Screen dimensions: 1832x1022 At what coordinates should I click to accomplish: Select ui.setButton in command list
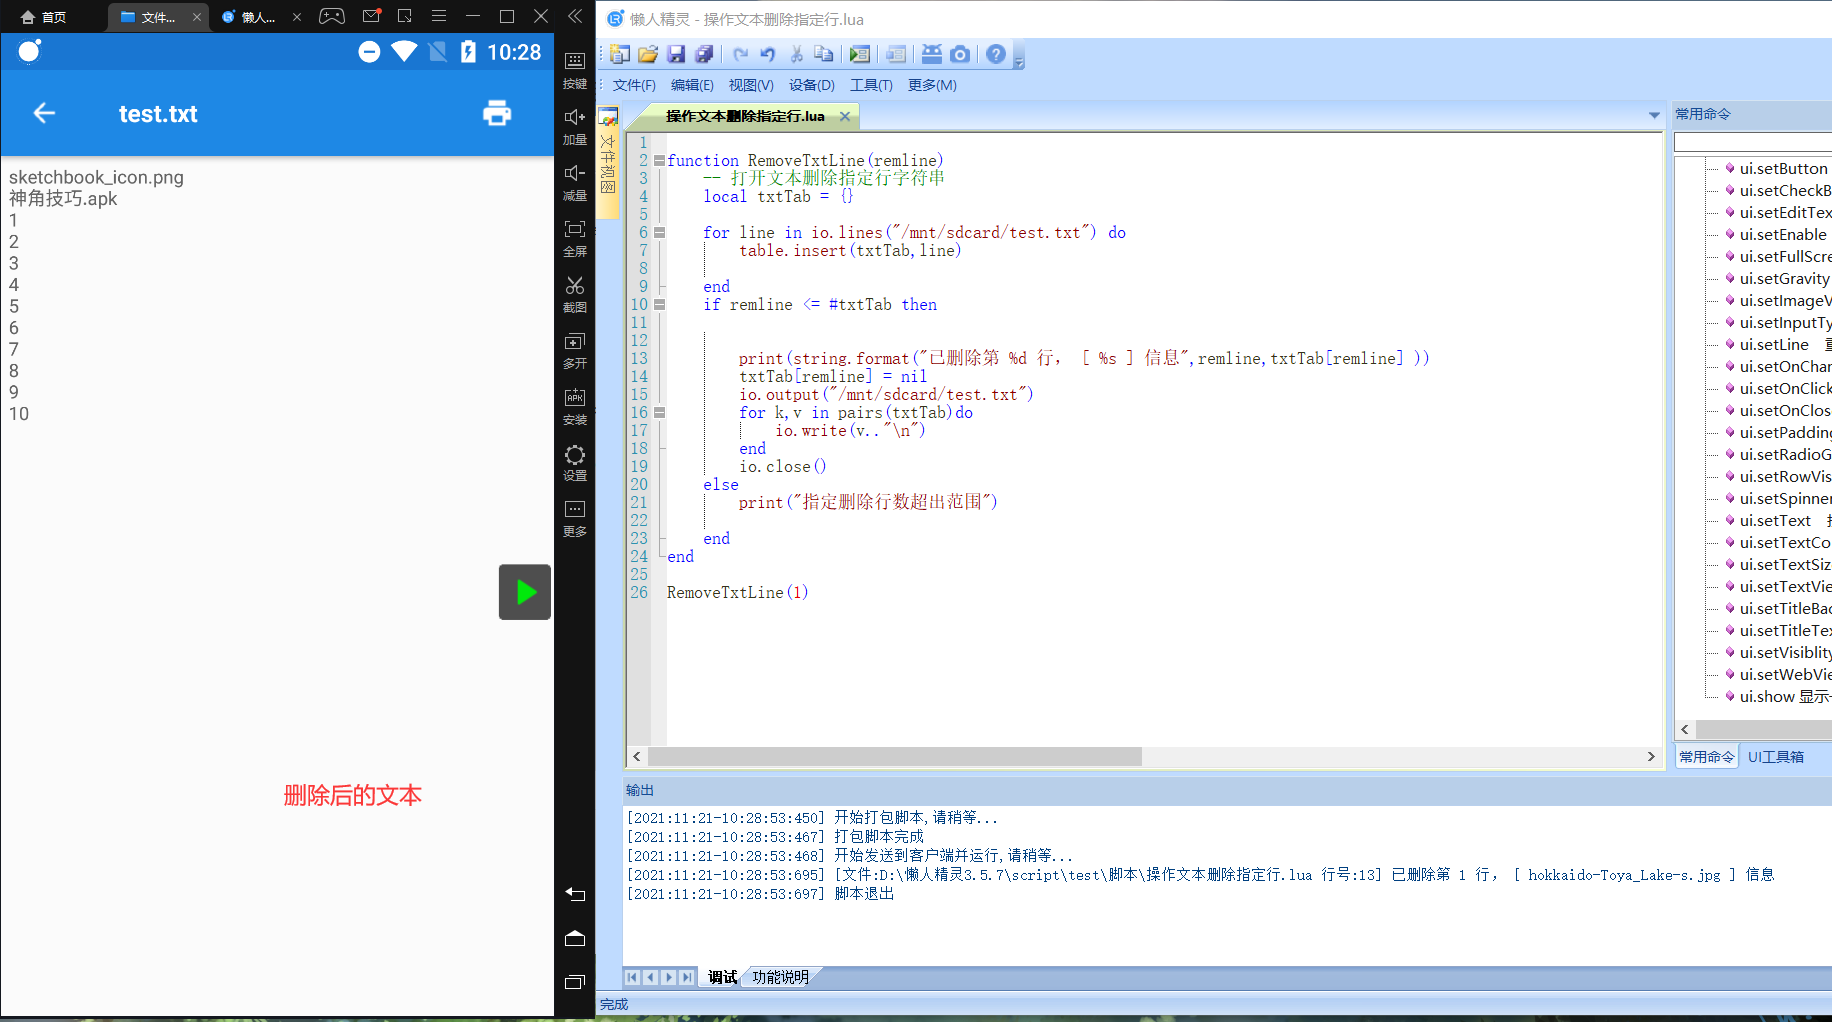(x=1783, y=169)
